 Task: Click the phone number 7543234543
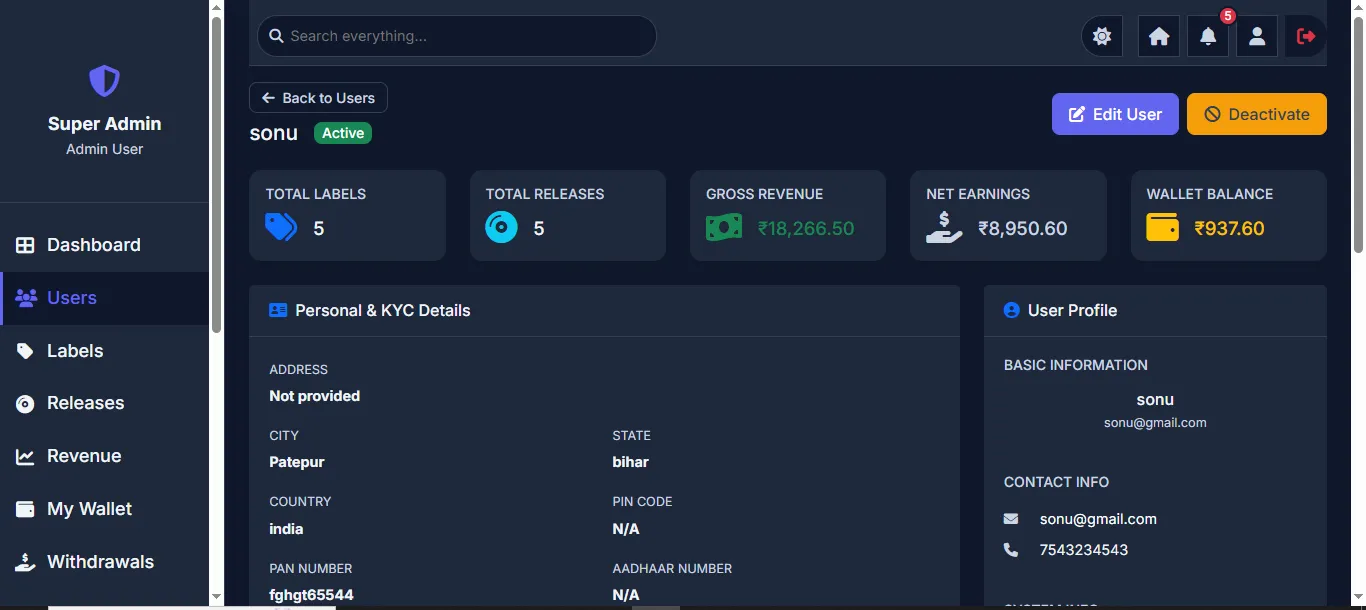pos(1084,550)
